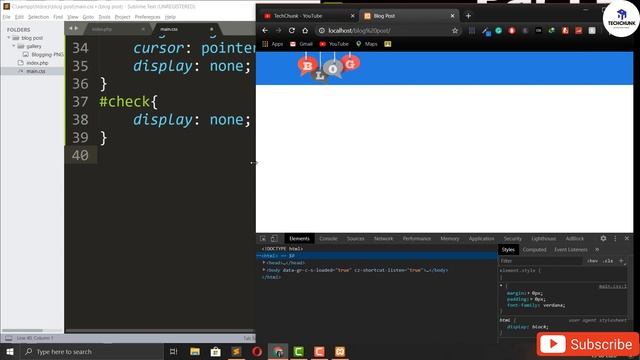
Task: Open the DevTools three-dot menu
Action: coord(615,238)
